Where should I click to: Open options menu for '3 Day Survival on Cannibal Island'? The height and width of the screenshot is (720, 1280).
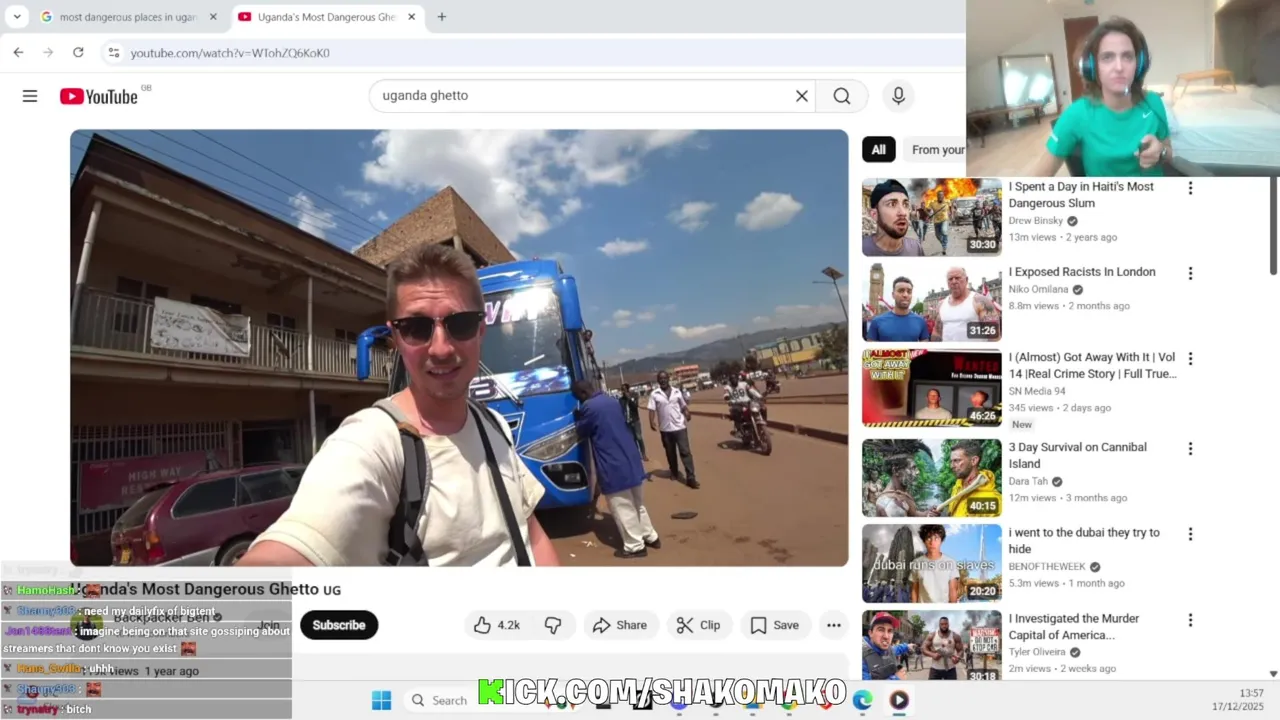tap(1190, 449)
